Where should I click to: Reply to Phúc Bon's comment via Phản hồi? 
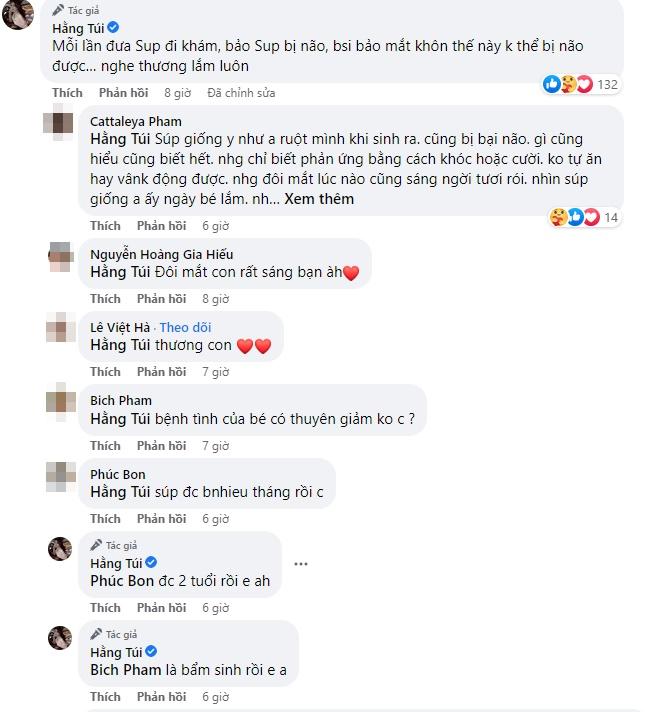coord(161,519)
